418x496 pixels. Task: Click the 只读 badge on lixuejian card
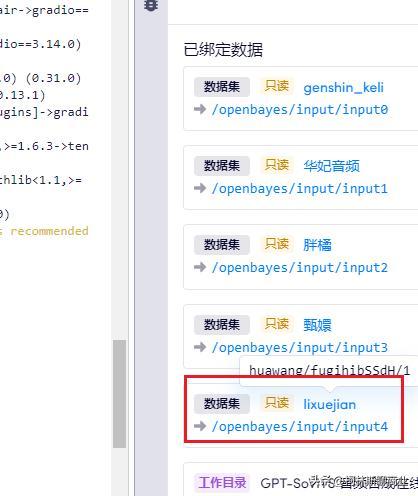277,403
